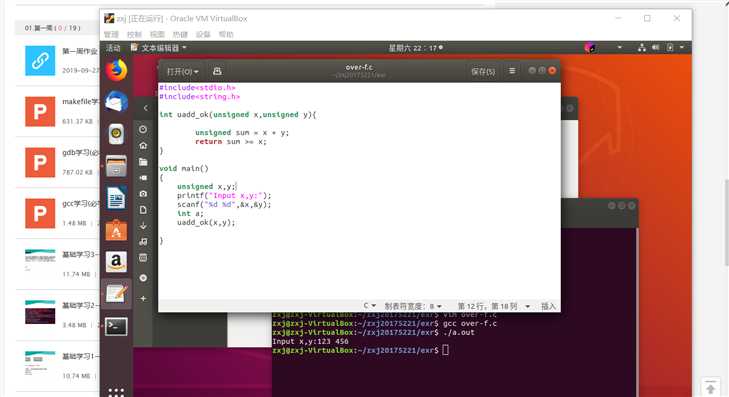Open VirtualBox 管理 menu
729x397 pixels.
click(111, 34)
